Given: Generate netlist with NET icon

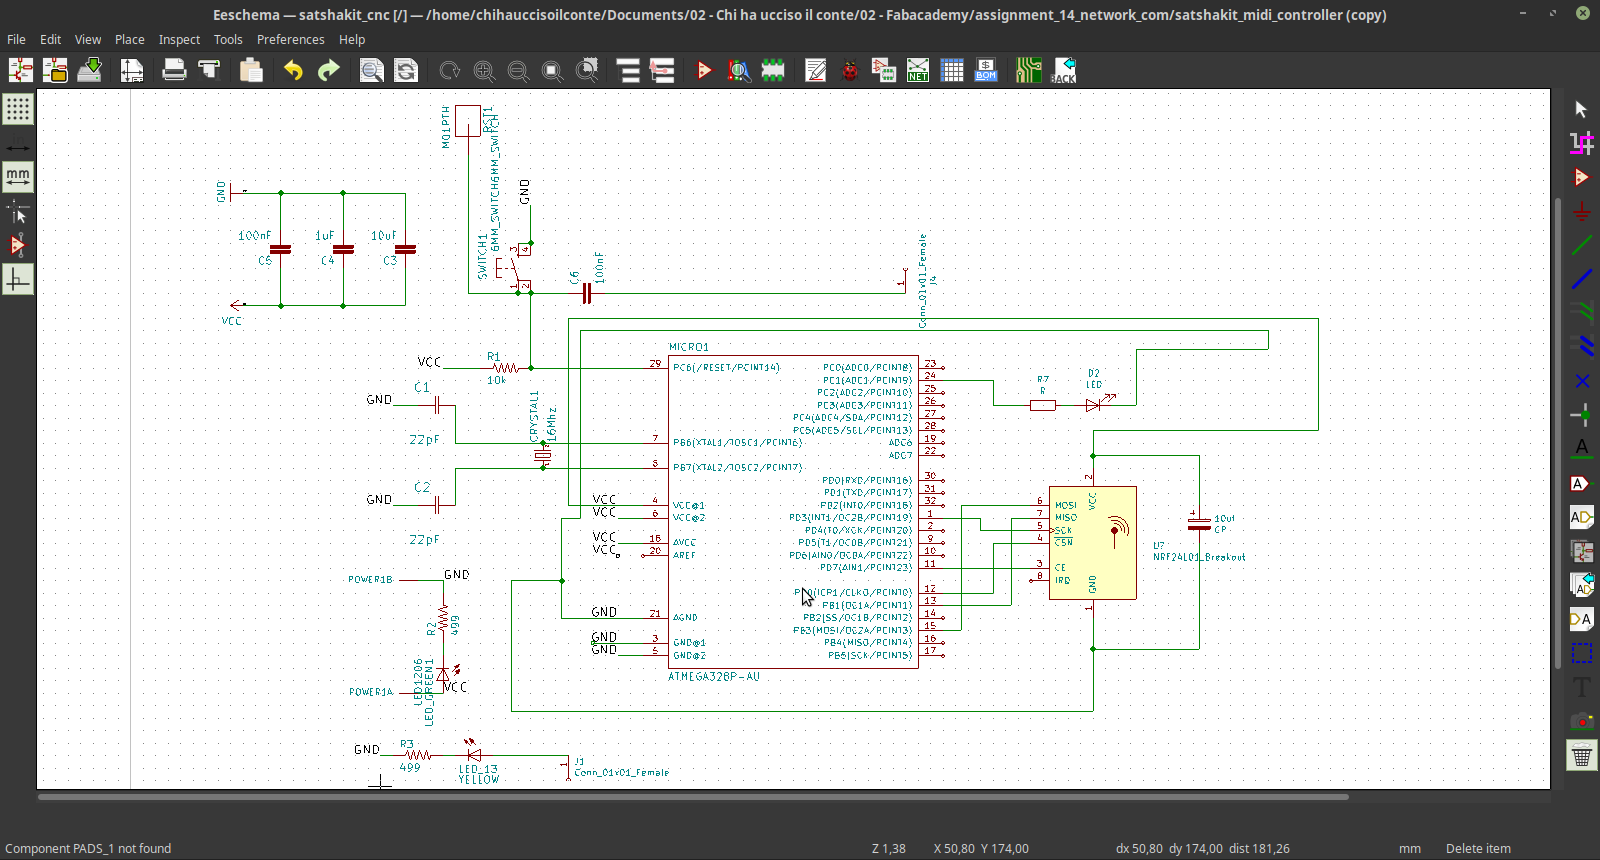Looking at the screenshot, I should pyautogui.click(x=918, y=70).
